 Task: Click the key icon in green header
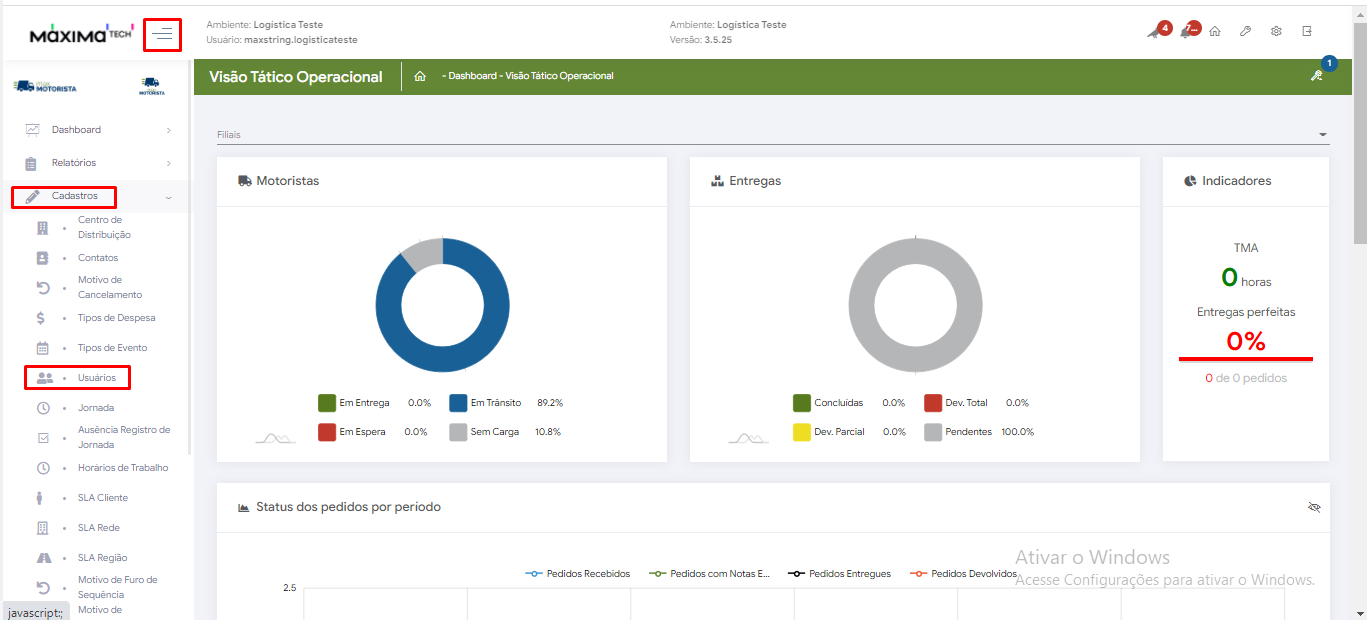click(x=1317, y=76)
